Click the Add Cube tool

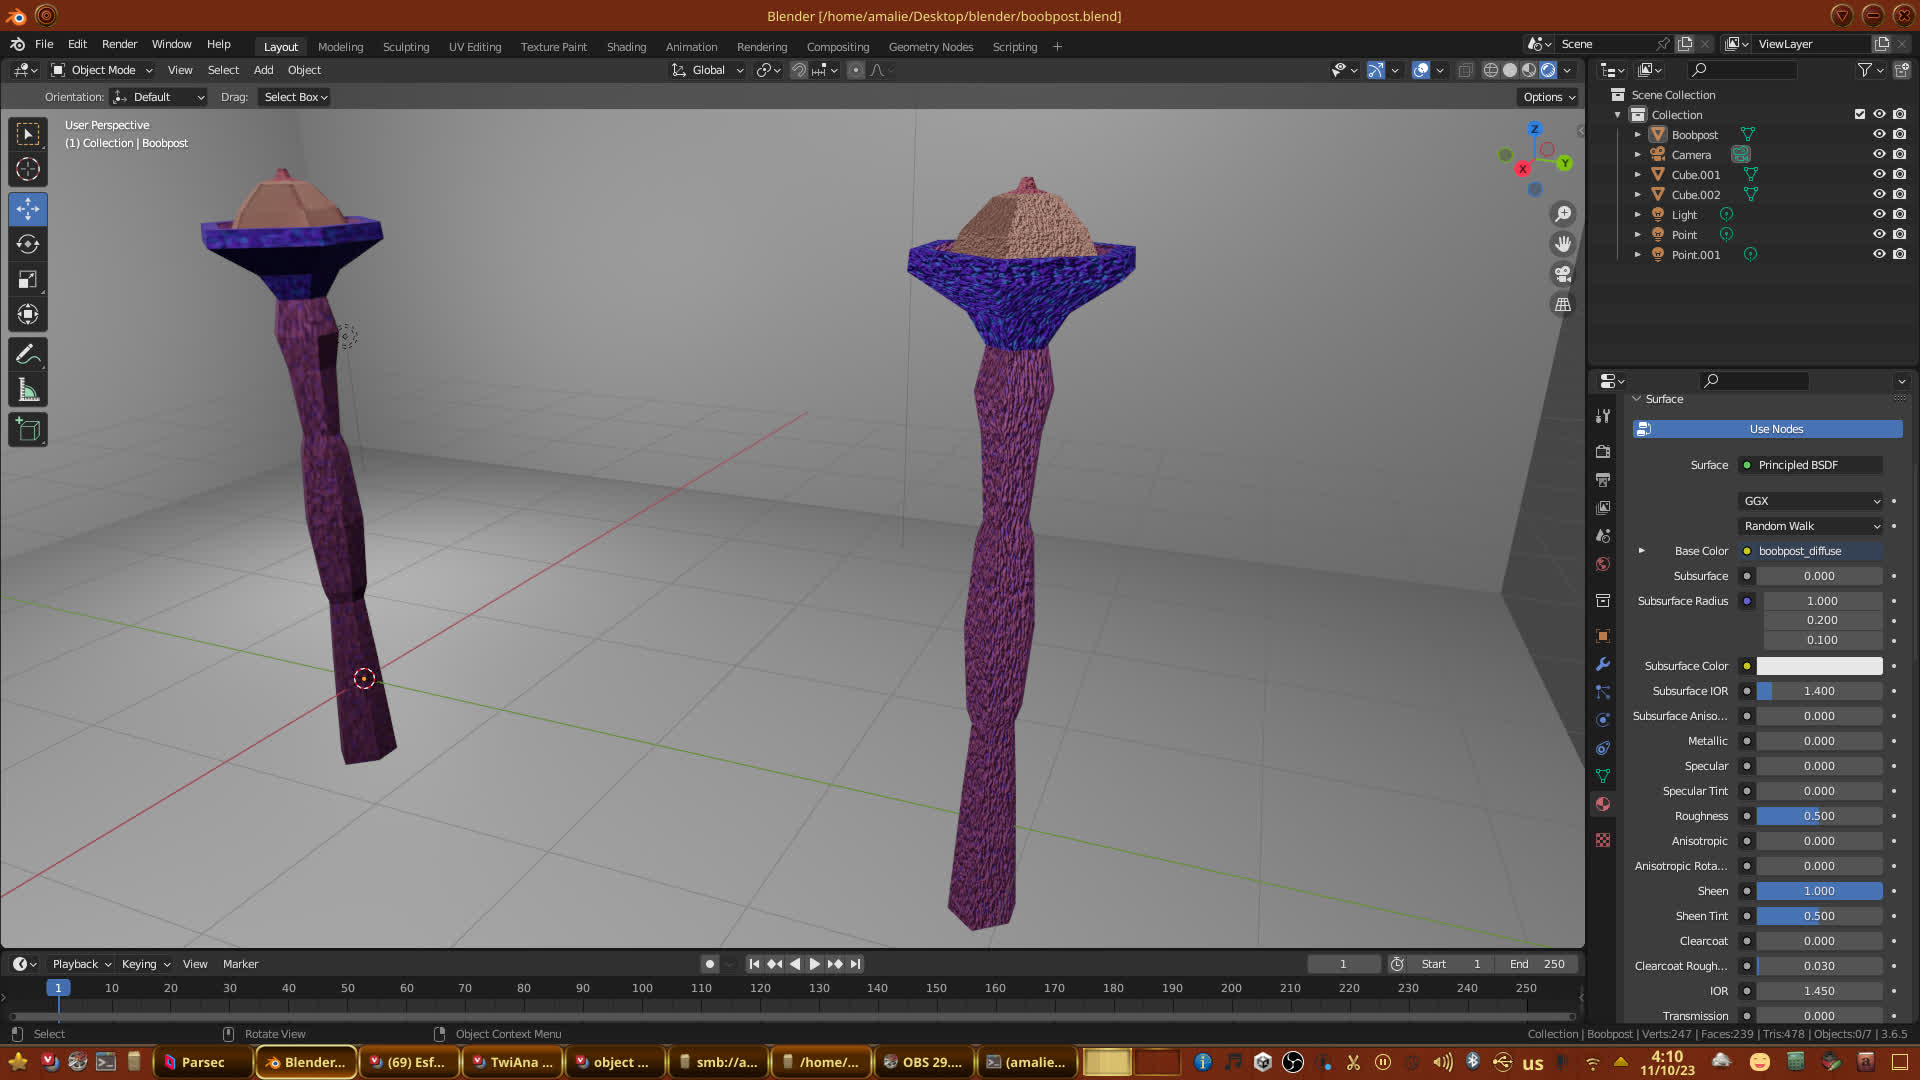point(28,431)
